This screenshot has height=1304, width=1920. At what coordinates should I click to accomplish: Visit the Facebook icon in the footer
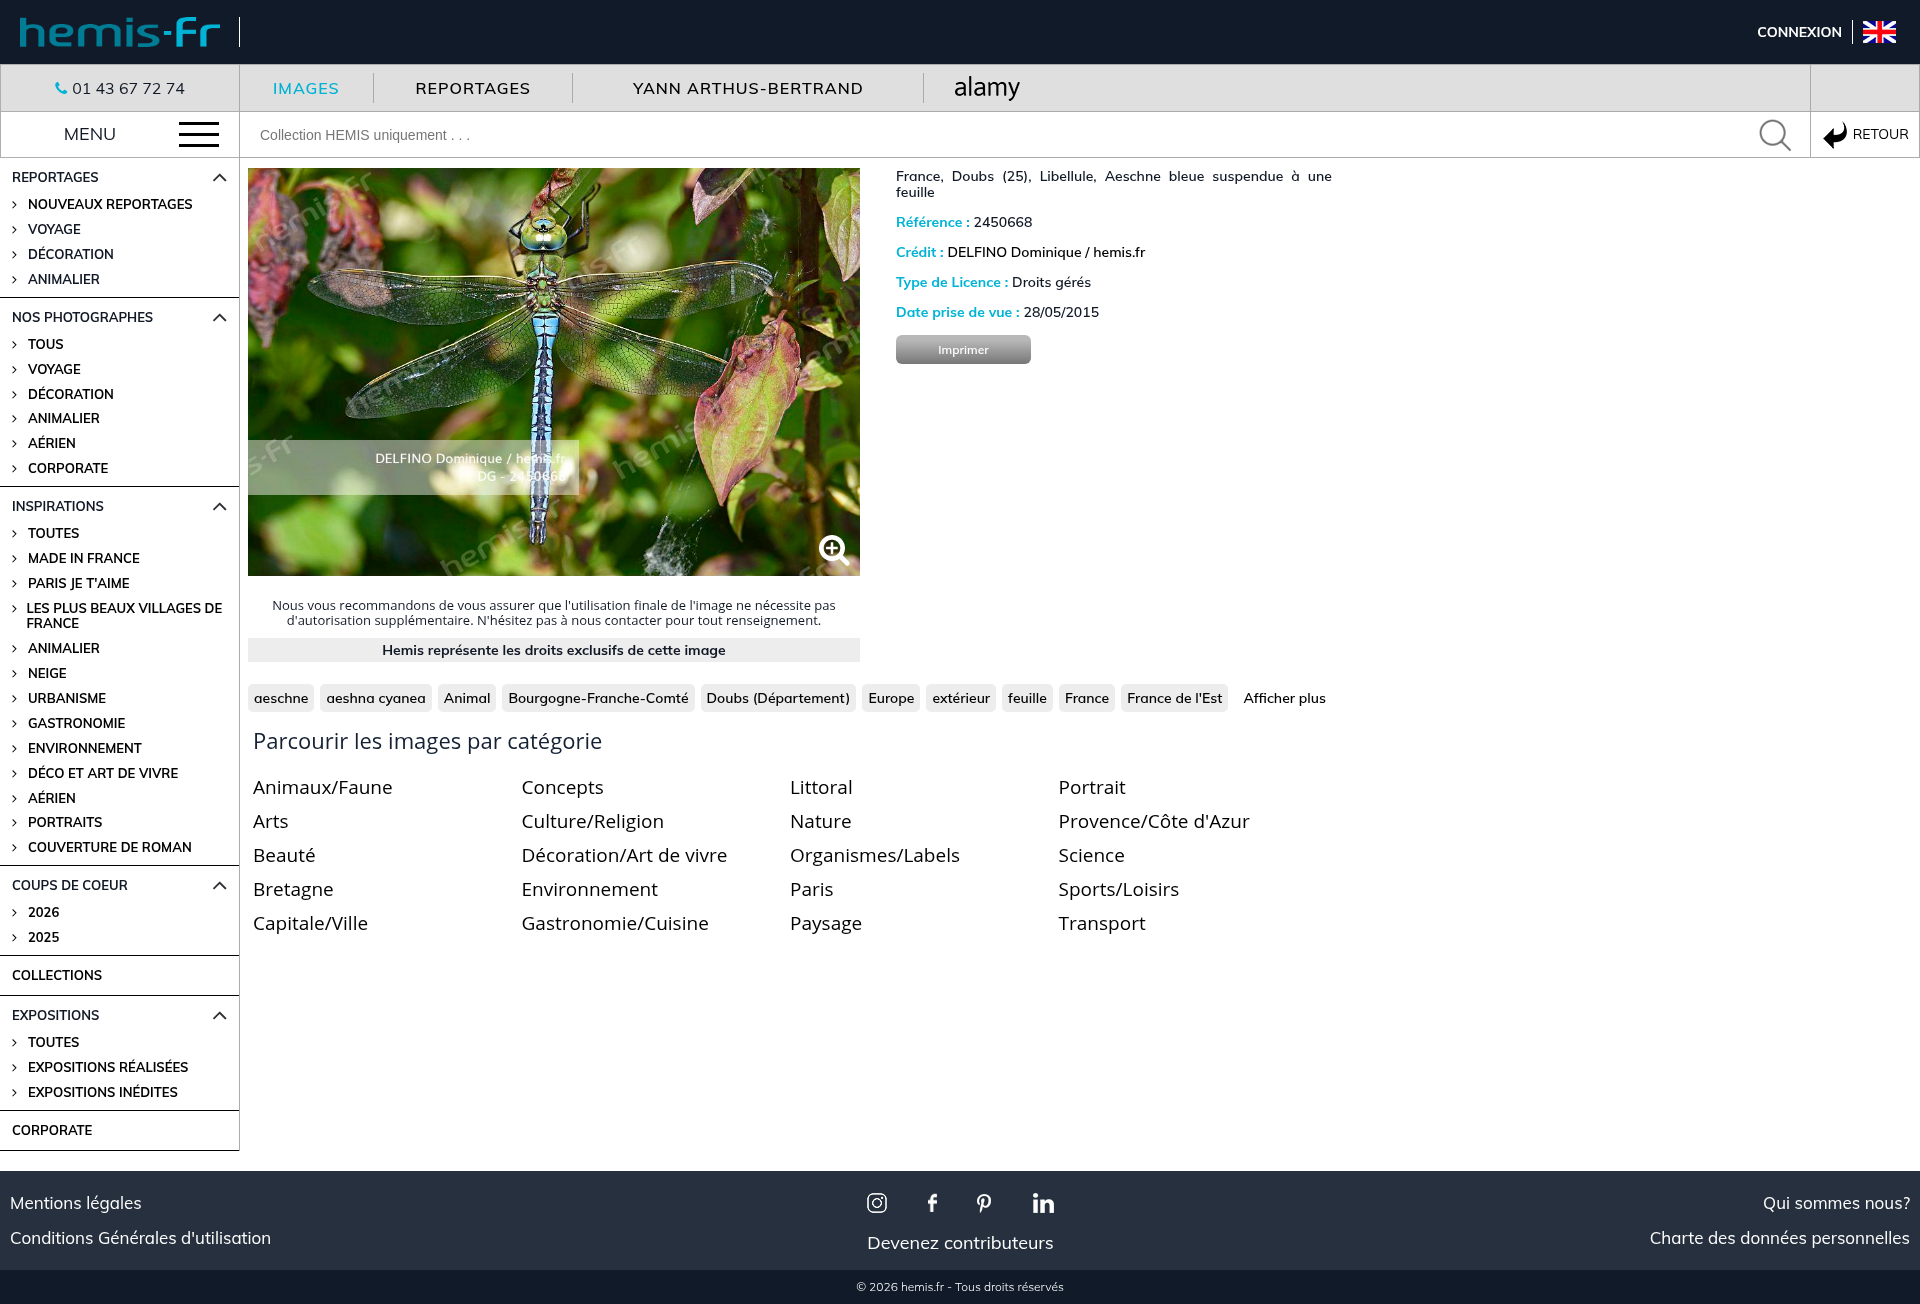[932, 1203]
